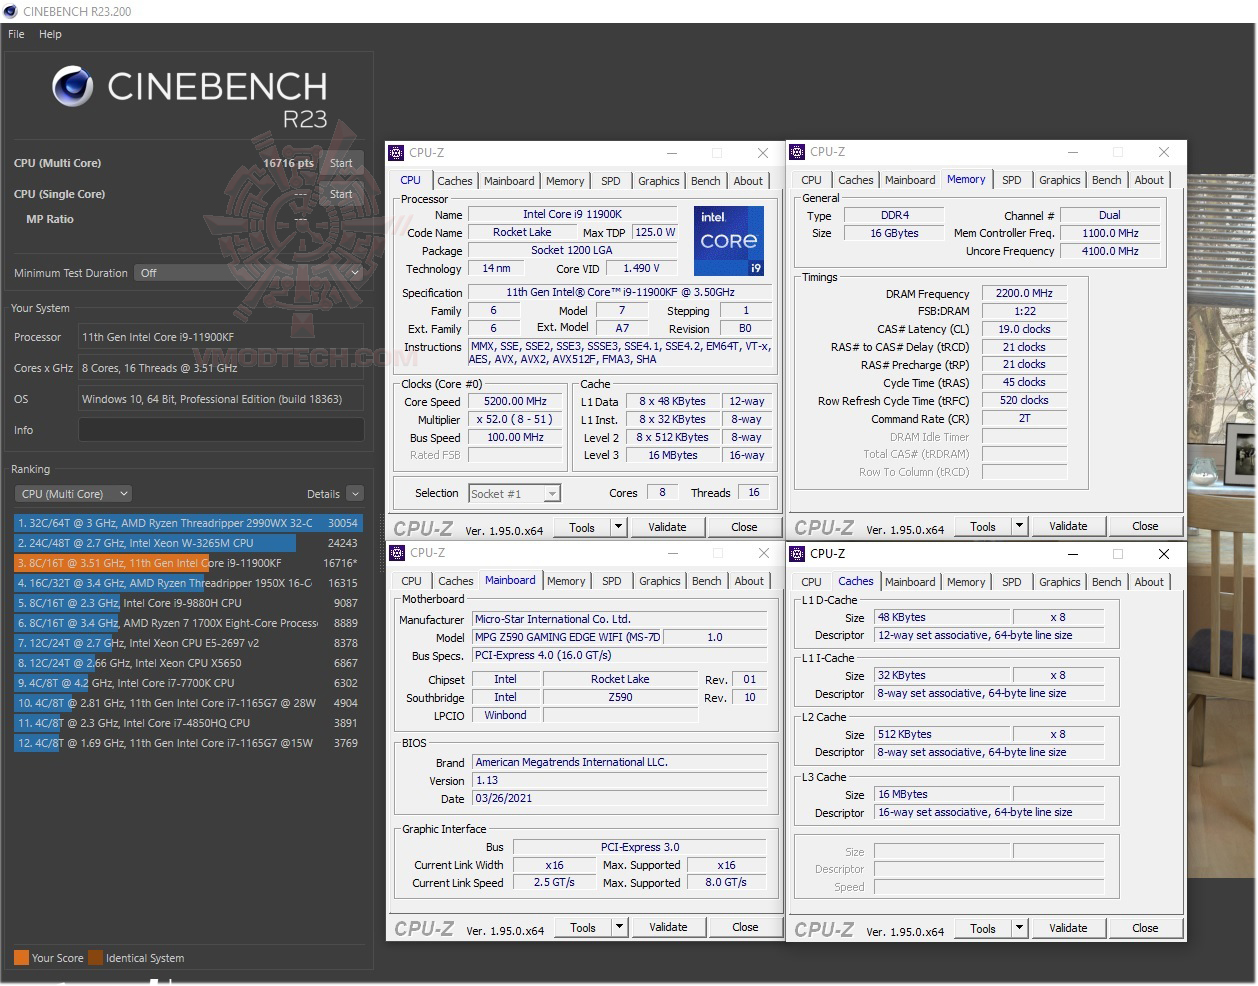Open the Minimum Test Duration dropdown
1258x986 pixels.
(249, 273)
